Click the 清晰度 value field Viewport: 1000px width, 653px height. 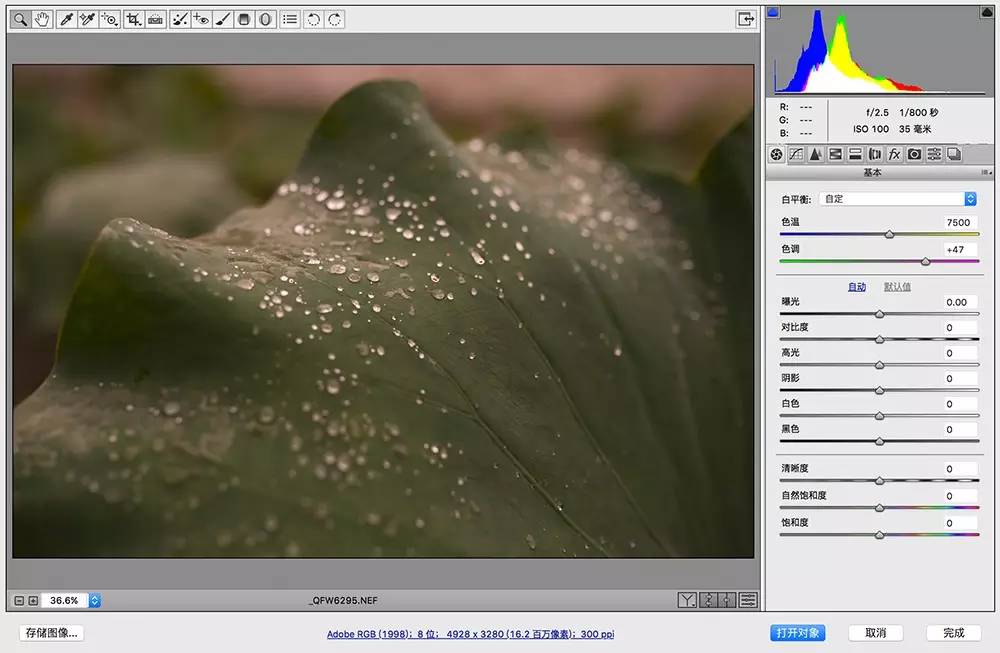pyautogui.click(x=959, y=469)
